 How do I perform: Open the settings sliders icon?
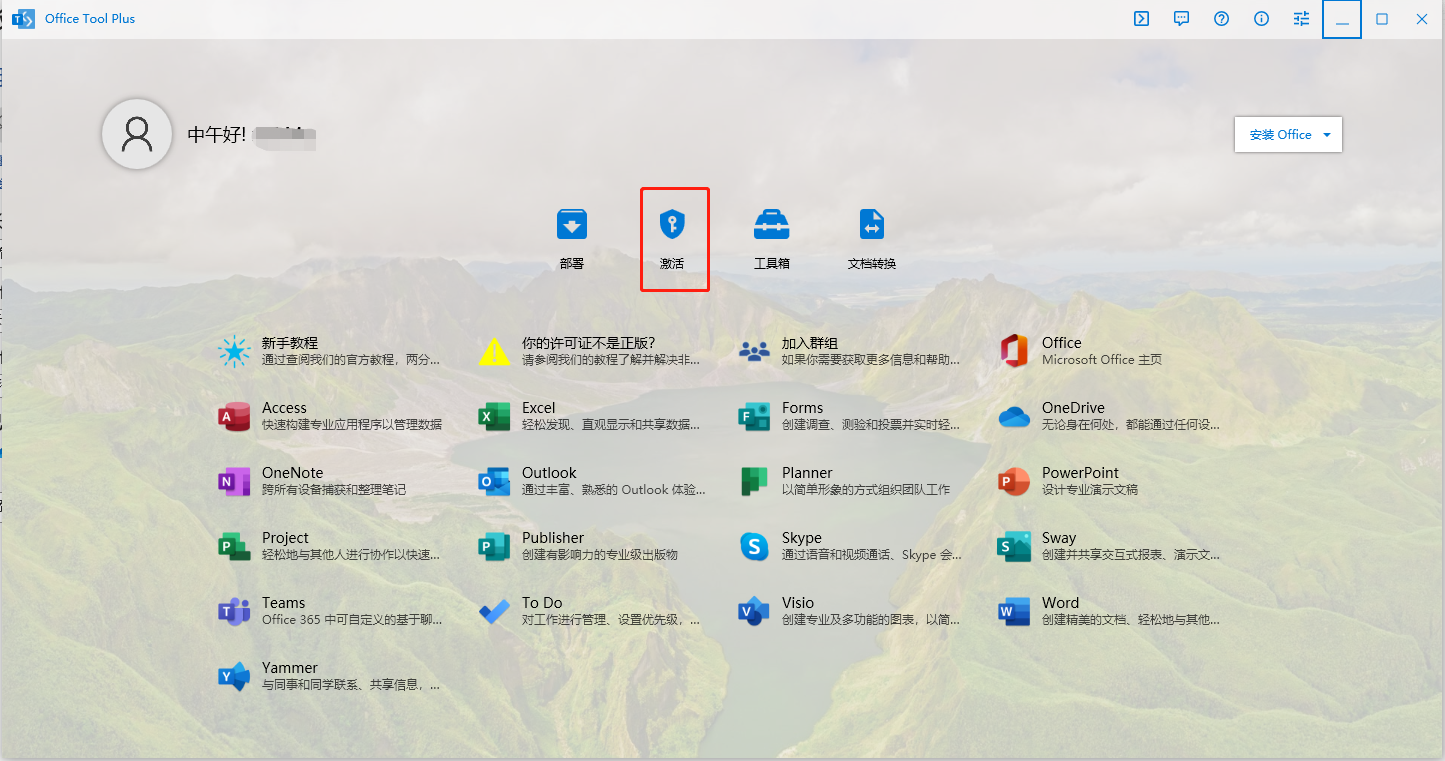1301,19
